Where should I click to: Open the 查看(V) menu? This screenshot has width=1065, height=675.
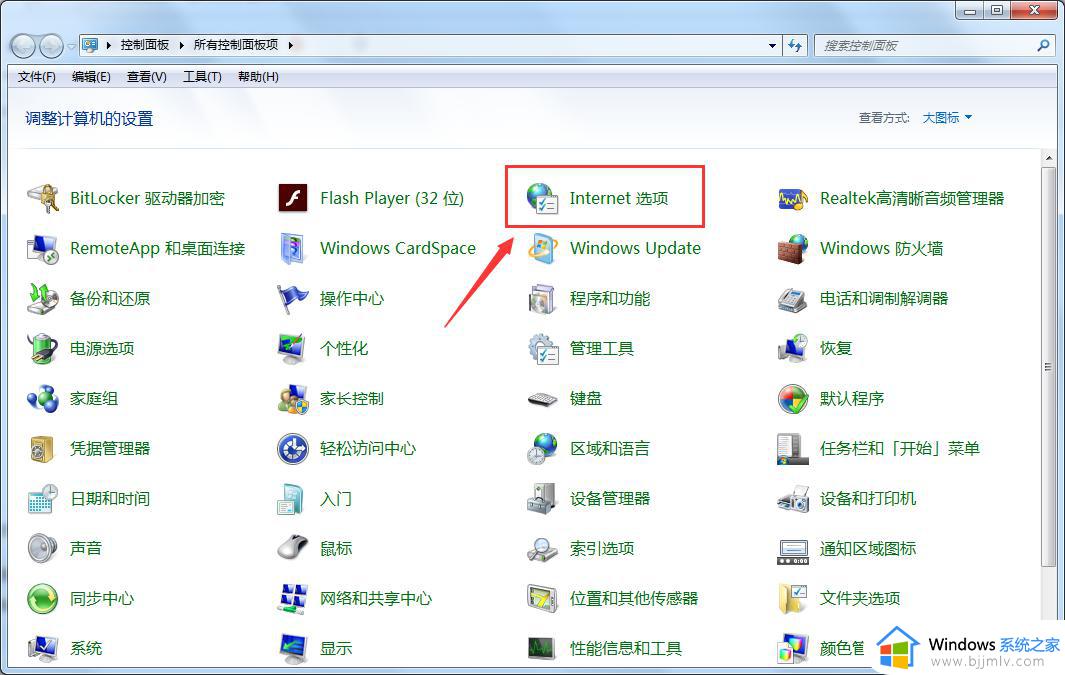[x=147, y=77]
